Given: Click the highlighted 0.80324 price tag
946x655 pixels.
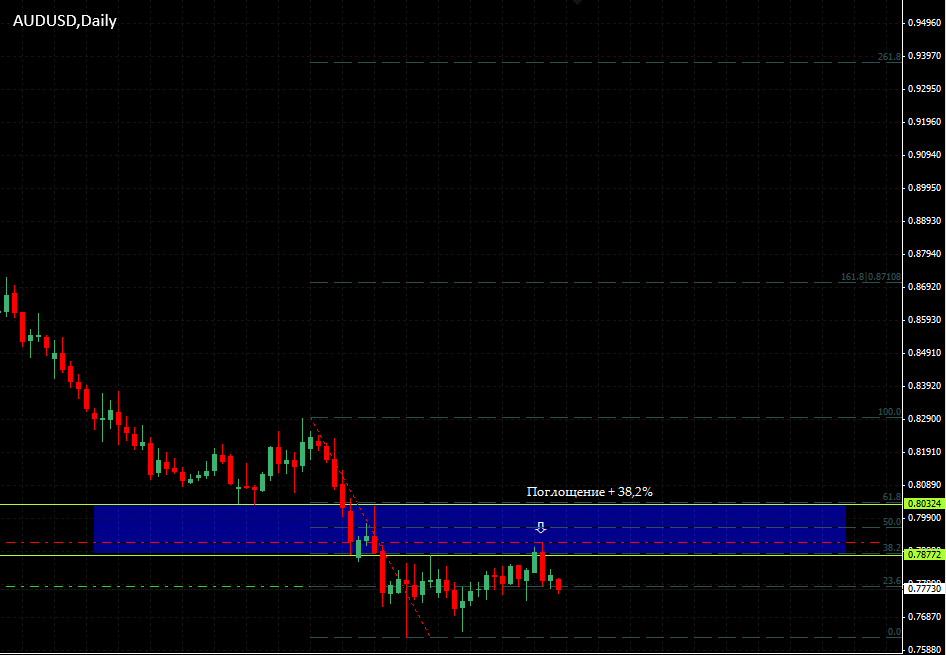Looking at the screenshot, I should (x=924, y=503).
